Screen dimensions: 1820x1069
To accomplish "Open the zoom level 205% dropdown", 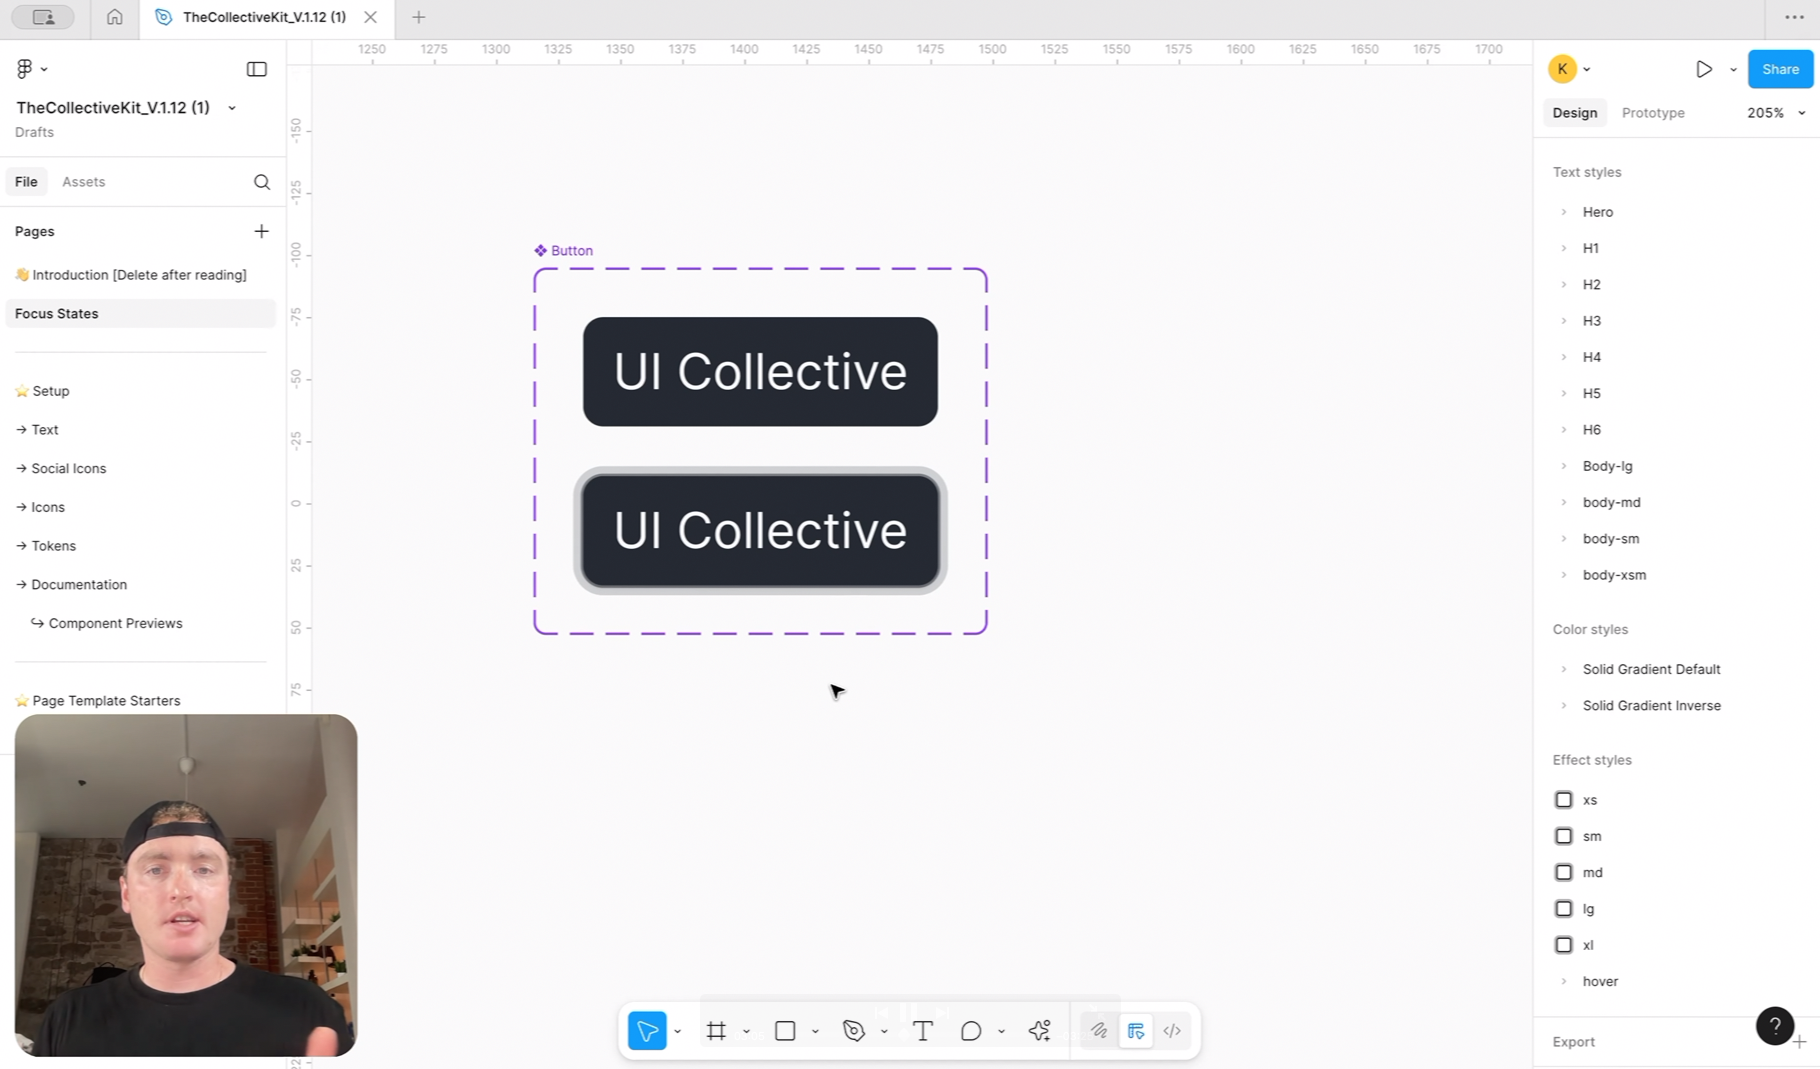I will (x=1776, y=113).
